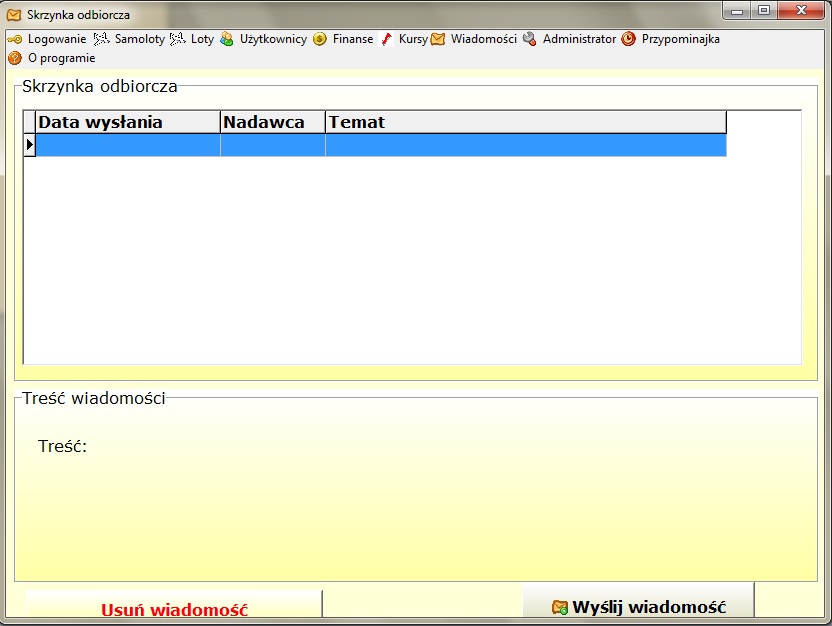Image resolution: width=832 pixels, height=626 pixels.
Task: Select the row via its arrow marker
Action: click(x=30, y=145)
